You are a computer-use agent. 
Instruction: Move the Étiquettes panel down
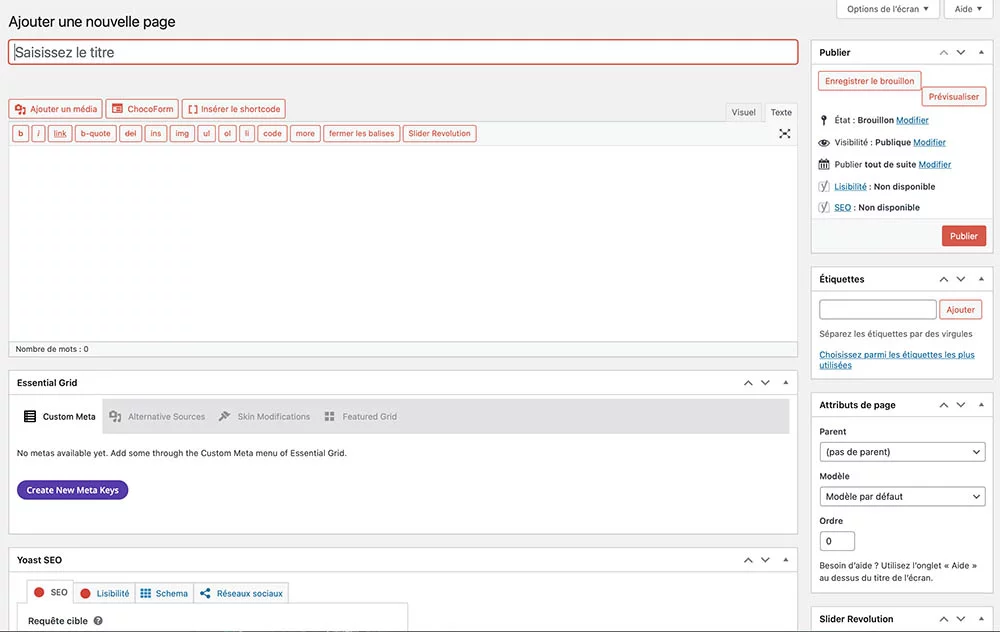click(961, 279)
